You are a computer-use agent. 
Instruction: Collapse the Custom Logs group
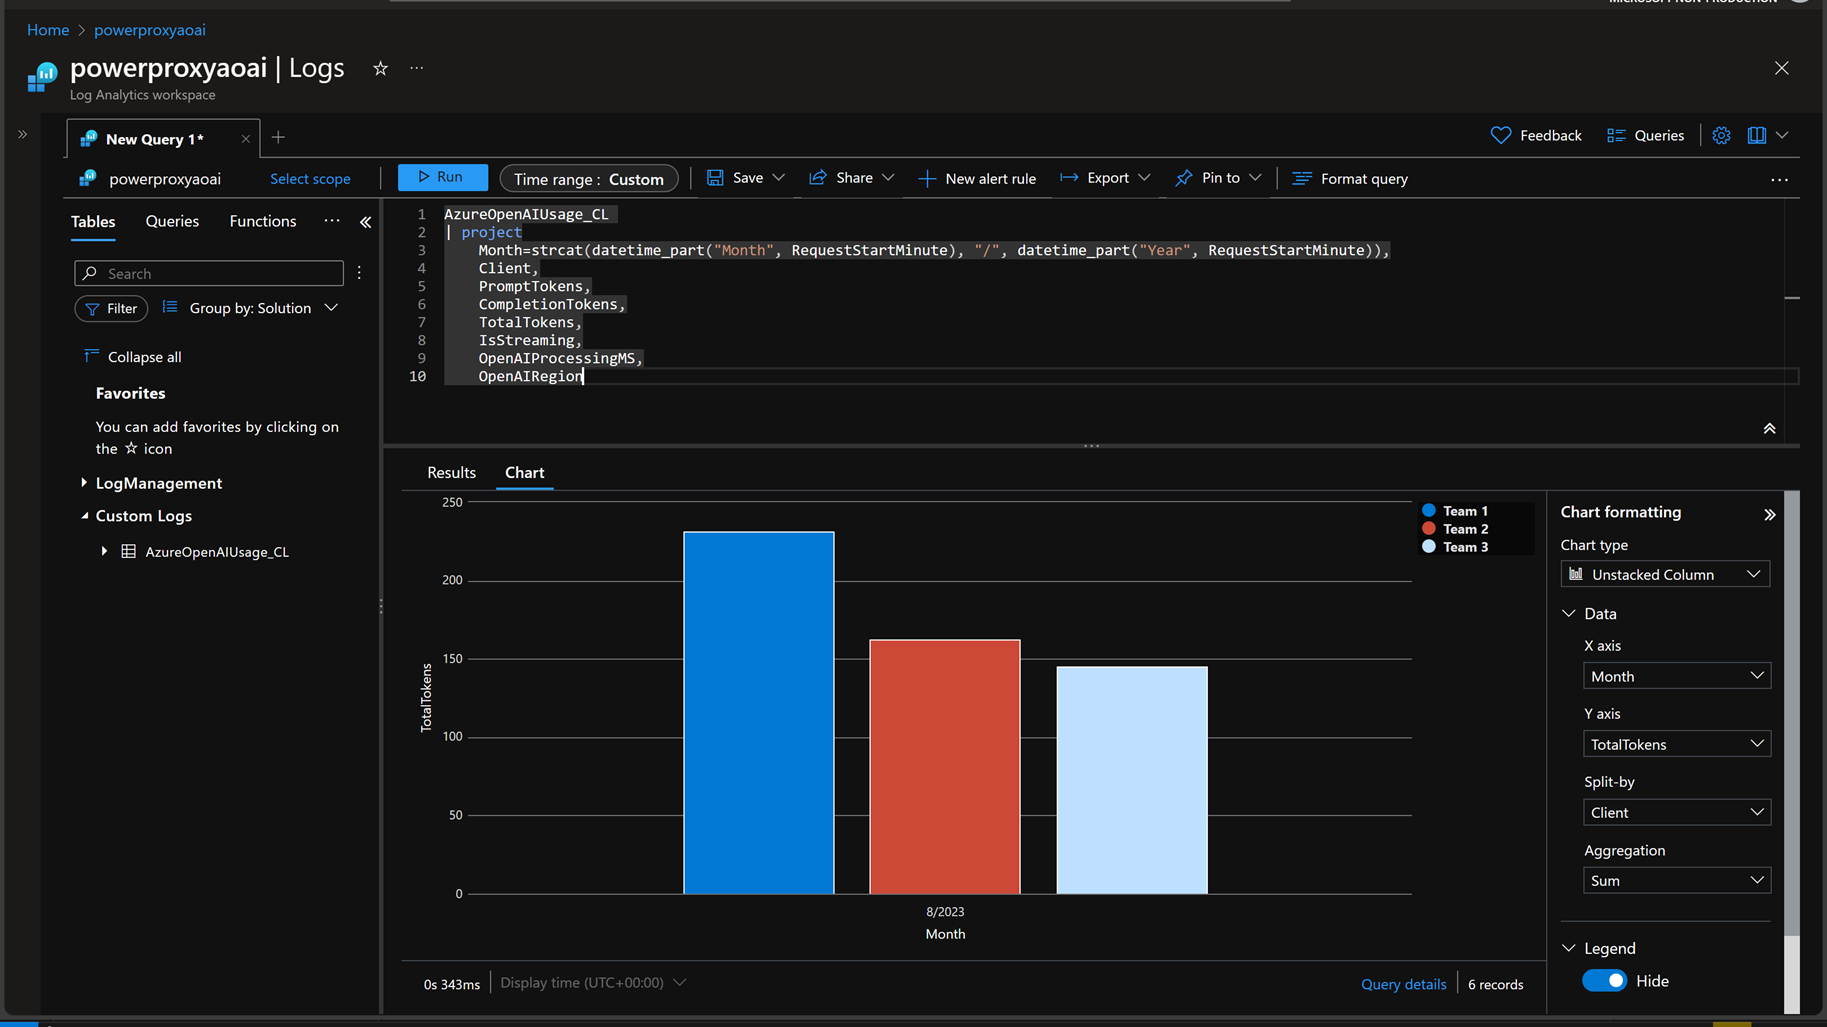pos(84,516)
